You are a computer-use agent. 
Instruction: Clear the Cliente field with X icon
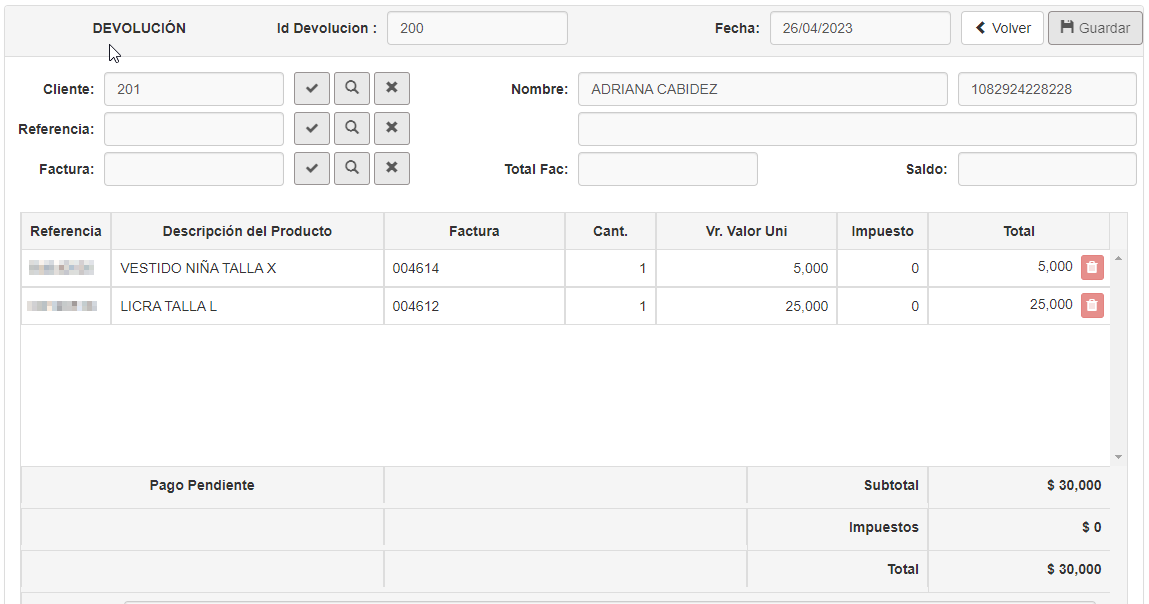(x=392, y=89)
